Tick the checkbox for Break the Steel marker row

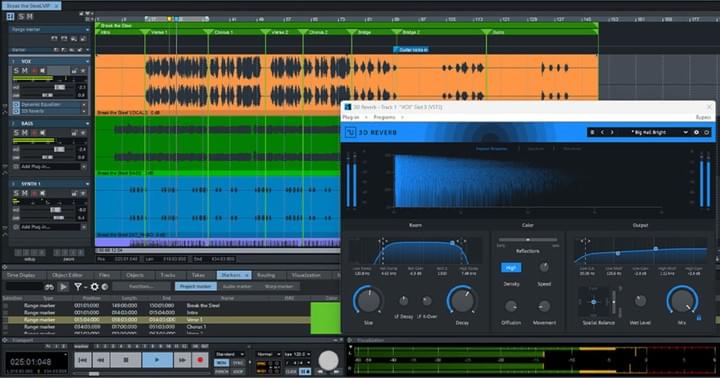pyautogui.click(x=5, y=305)
